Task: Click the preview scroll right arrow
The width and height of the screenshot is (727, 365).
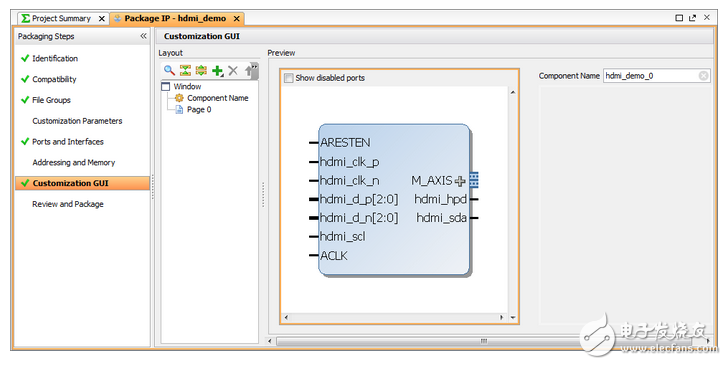Action: [501, 318]
